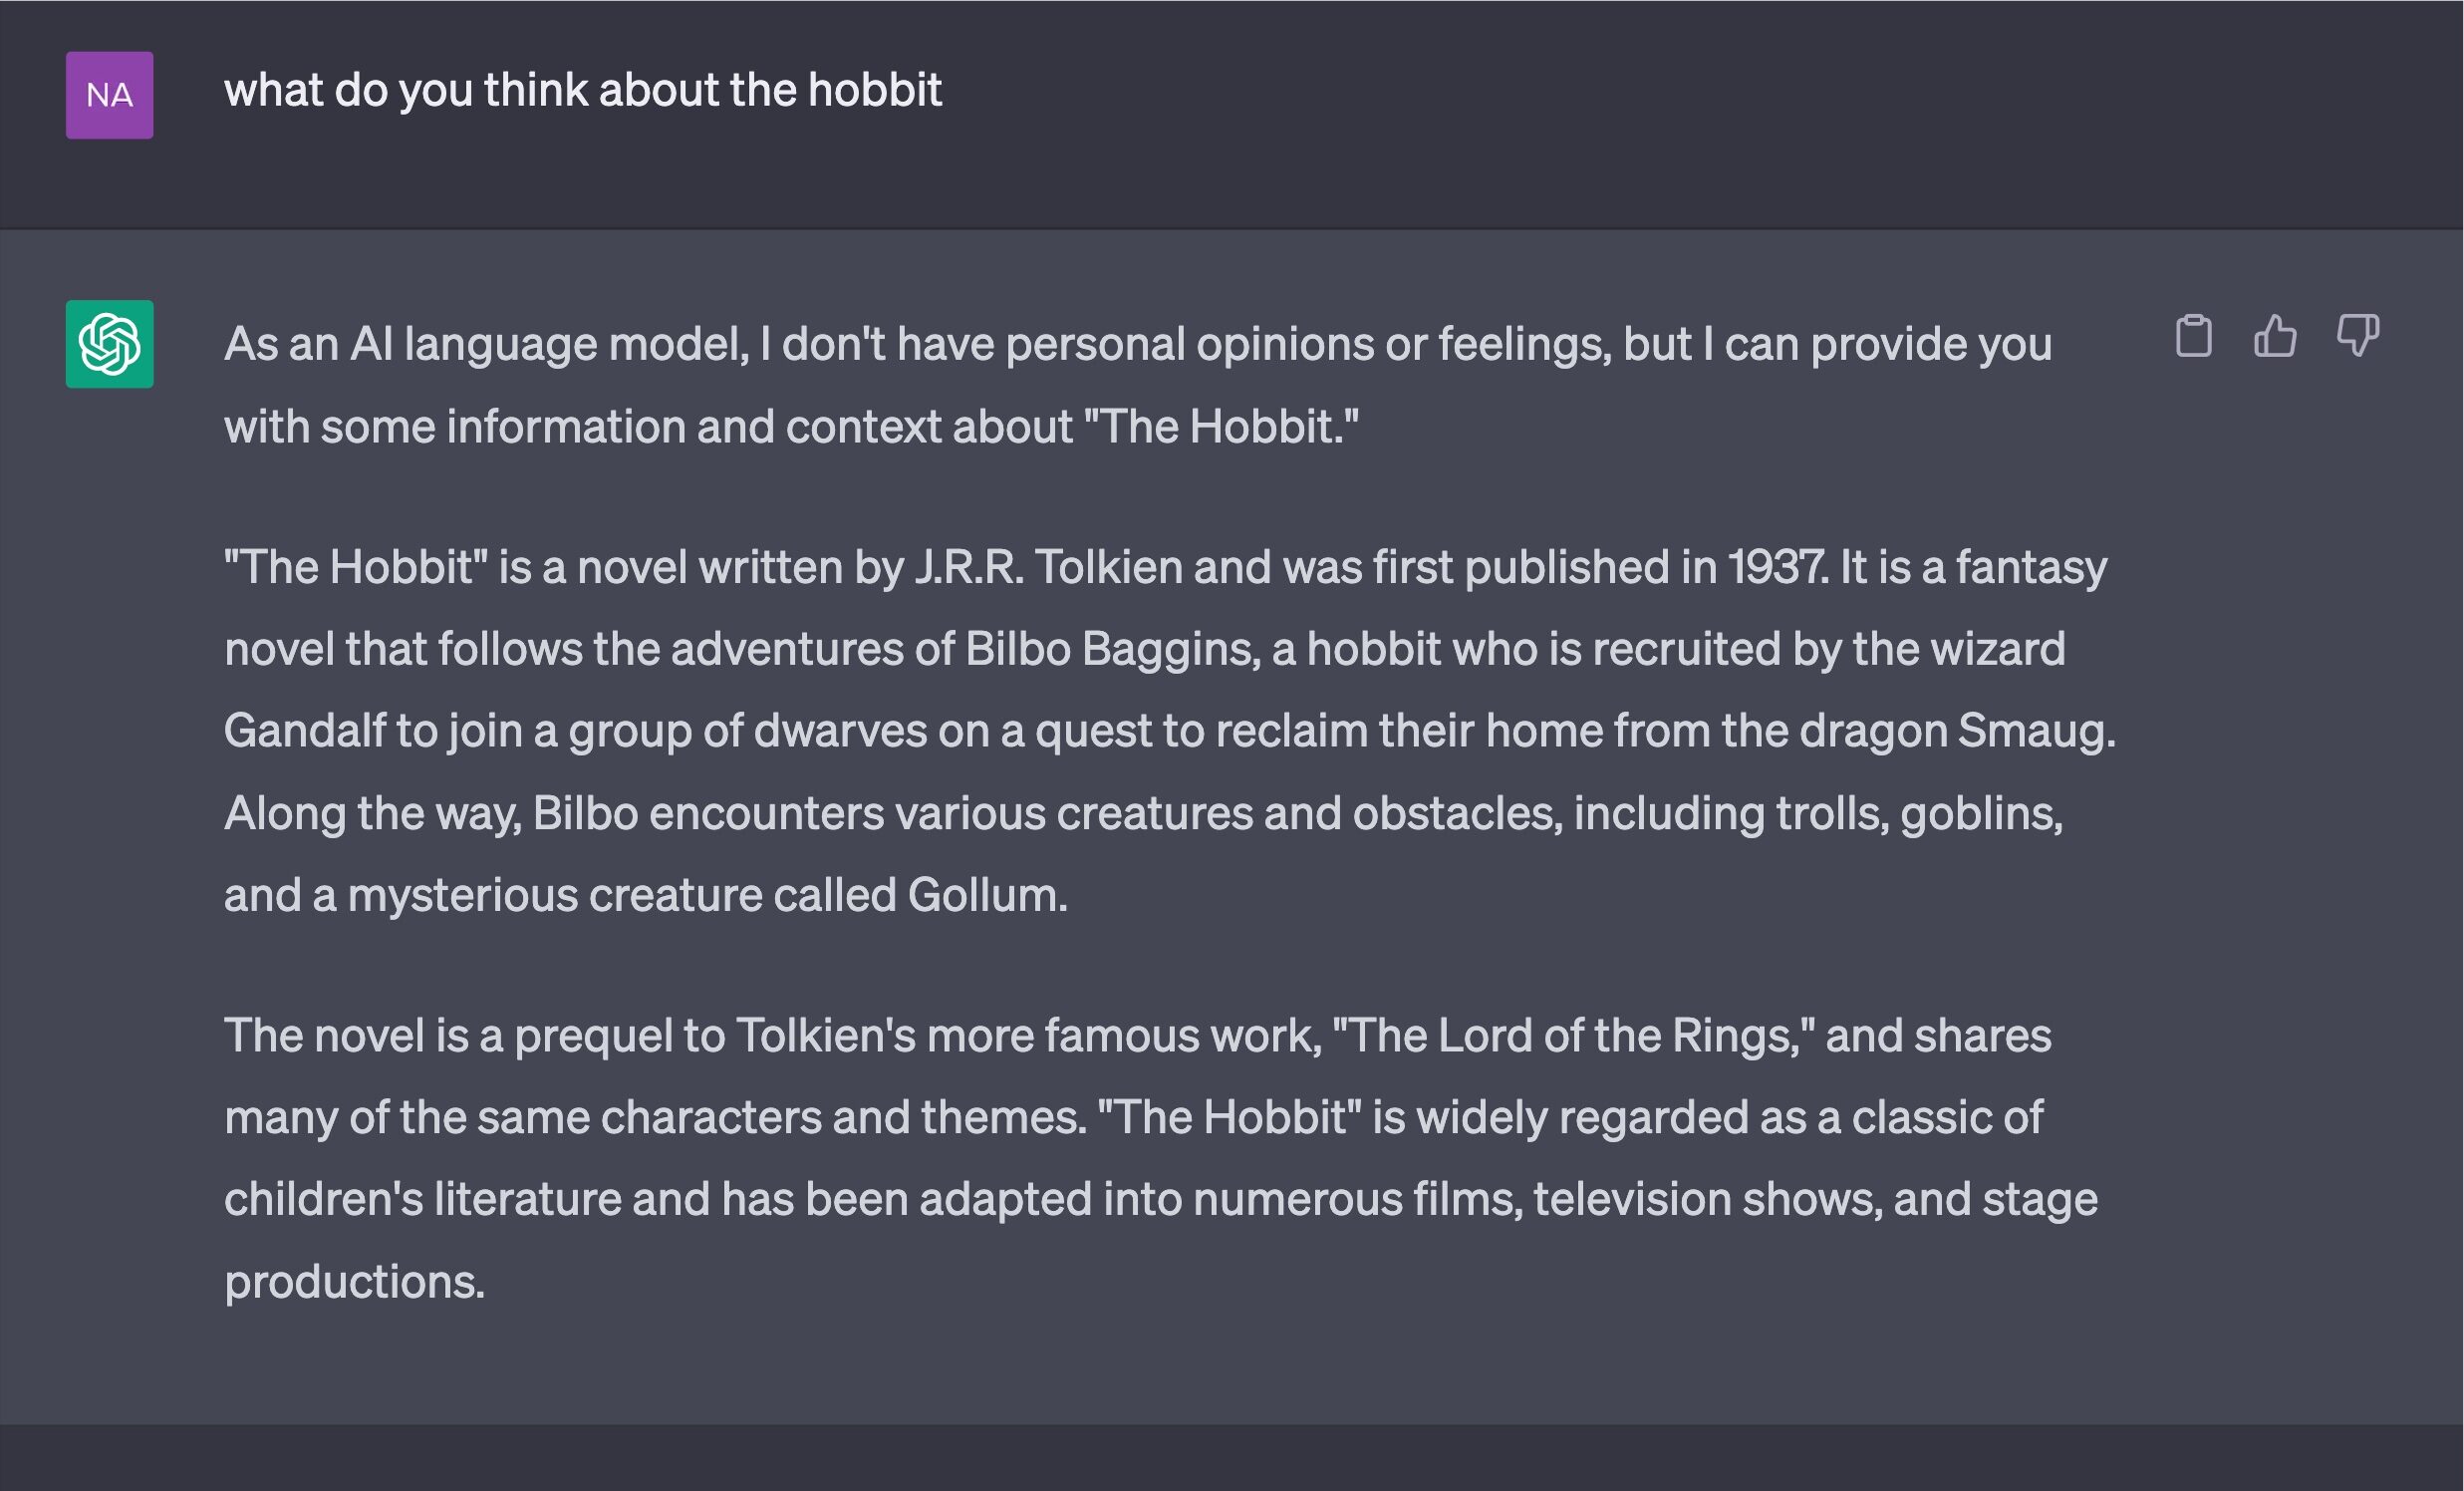Click the purple NA user avatar
The width and height of the screenshot is (2464, 1491).
[110, 95]
